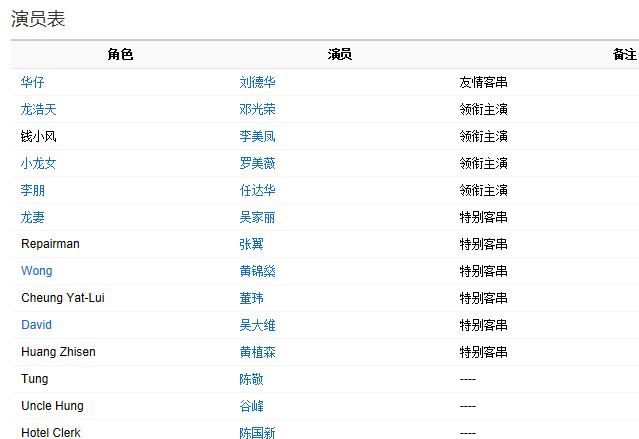The image size is (639, 439).
Task: Click the Tung role cell
Action: 35,379
